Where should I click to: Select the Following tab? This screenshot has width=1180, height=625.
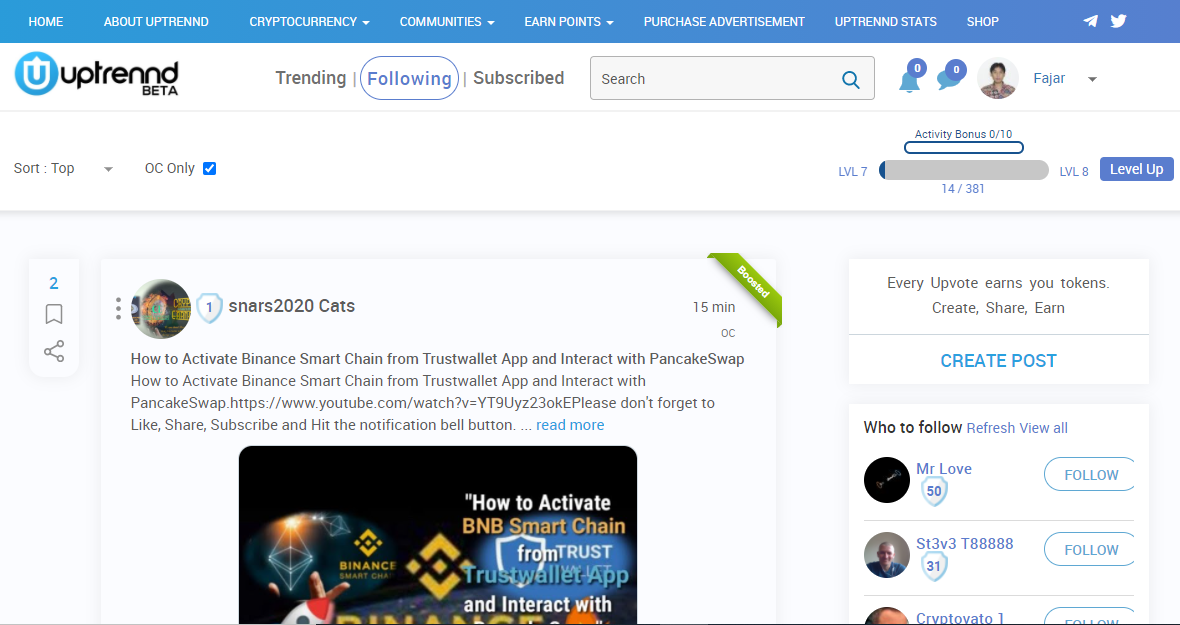click(409, 78)
